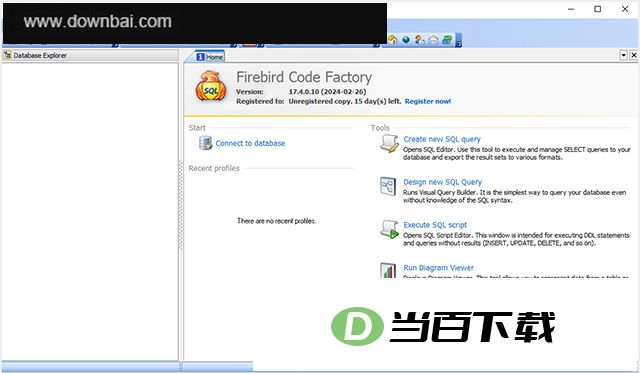Click the 'There are no recent profiles.' text

[276, 221]
